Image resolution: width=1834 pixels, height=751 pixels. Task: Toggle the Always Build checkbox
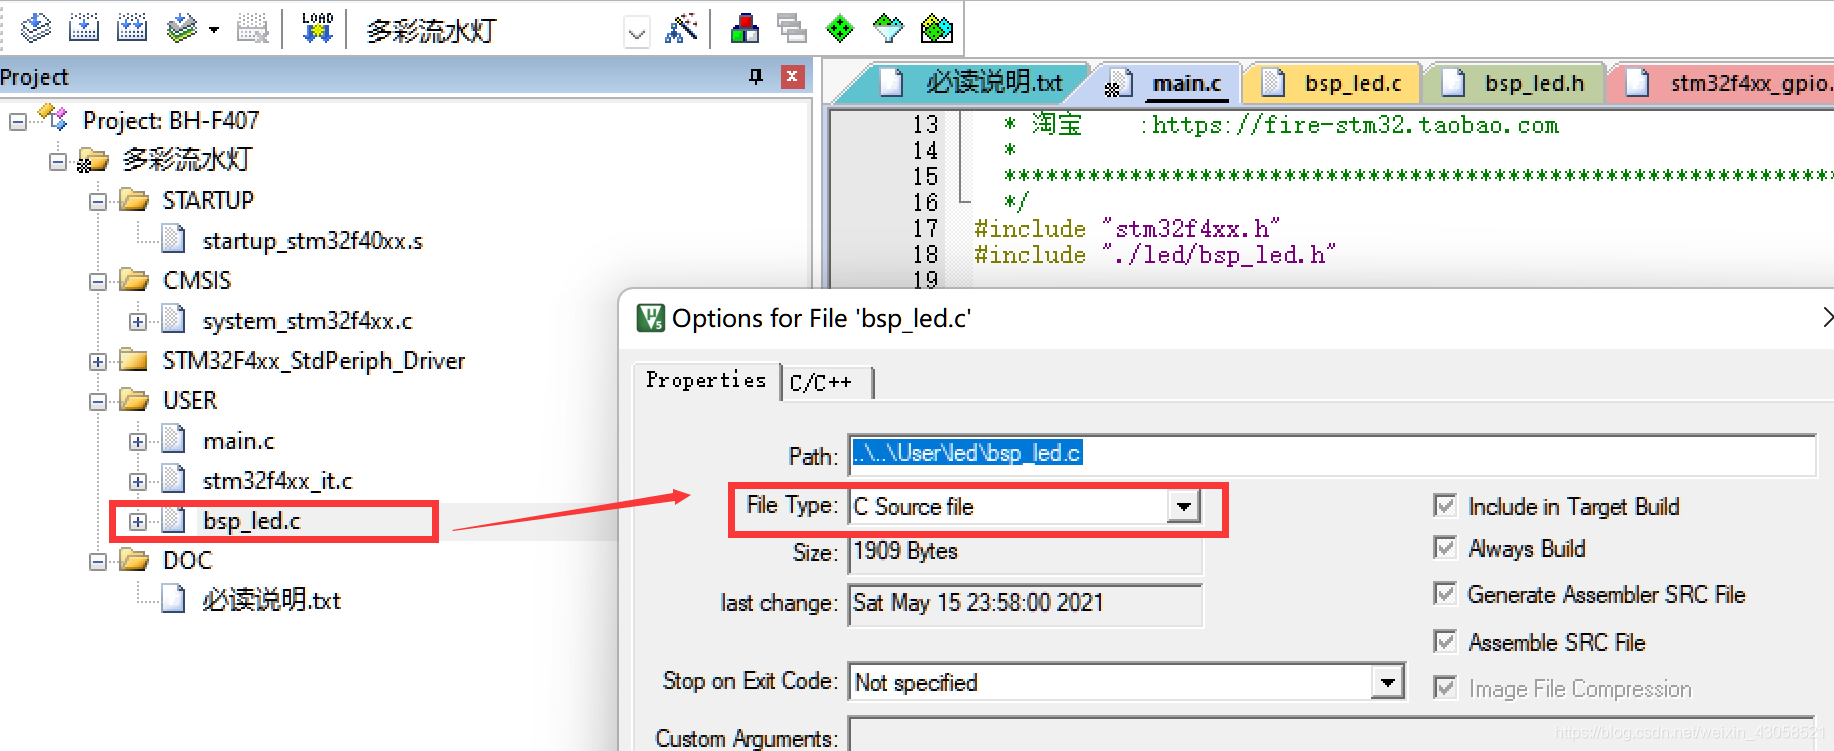(x=1445, y=547)
